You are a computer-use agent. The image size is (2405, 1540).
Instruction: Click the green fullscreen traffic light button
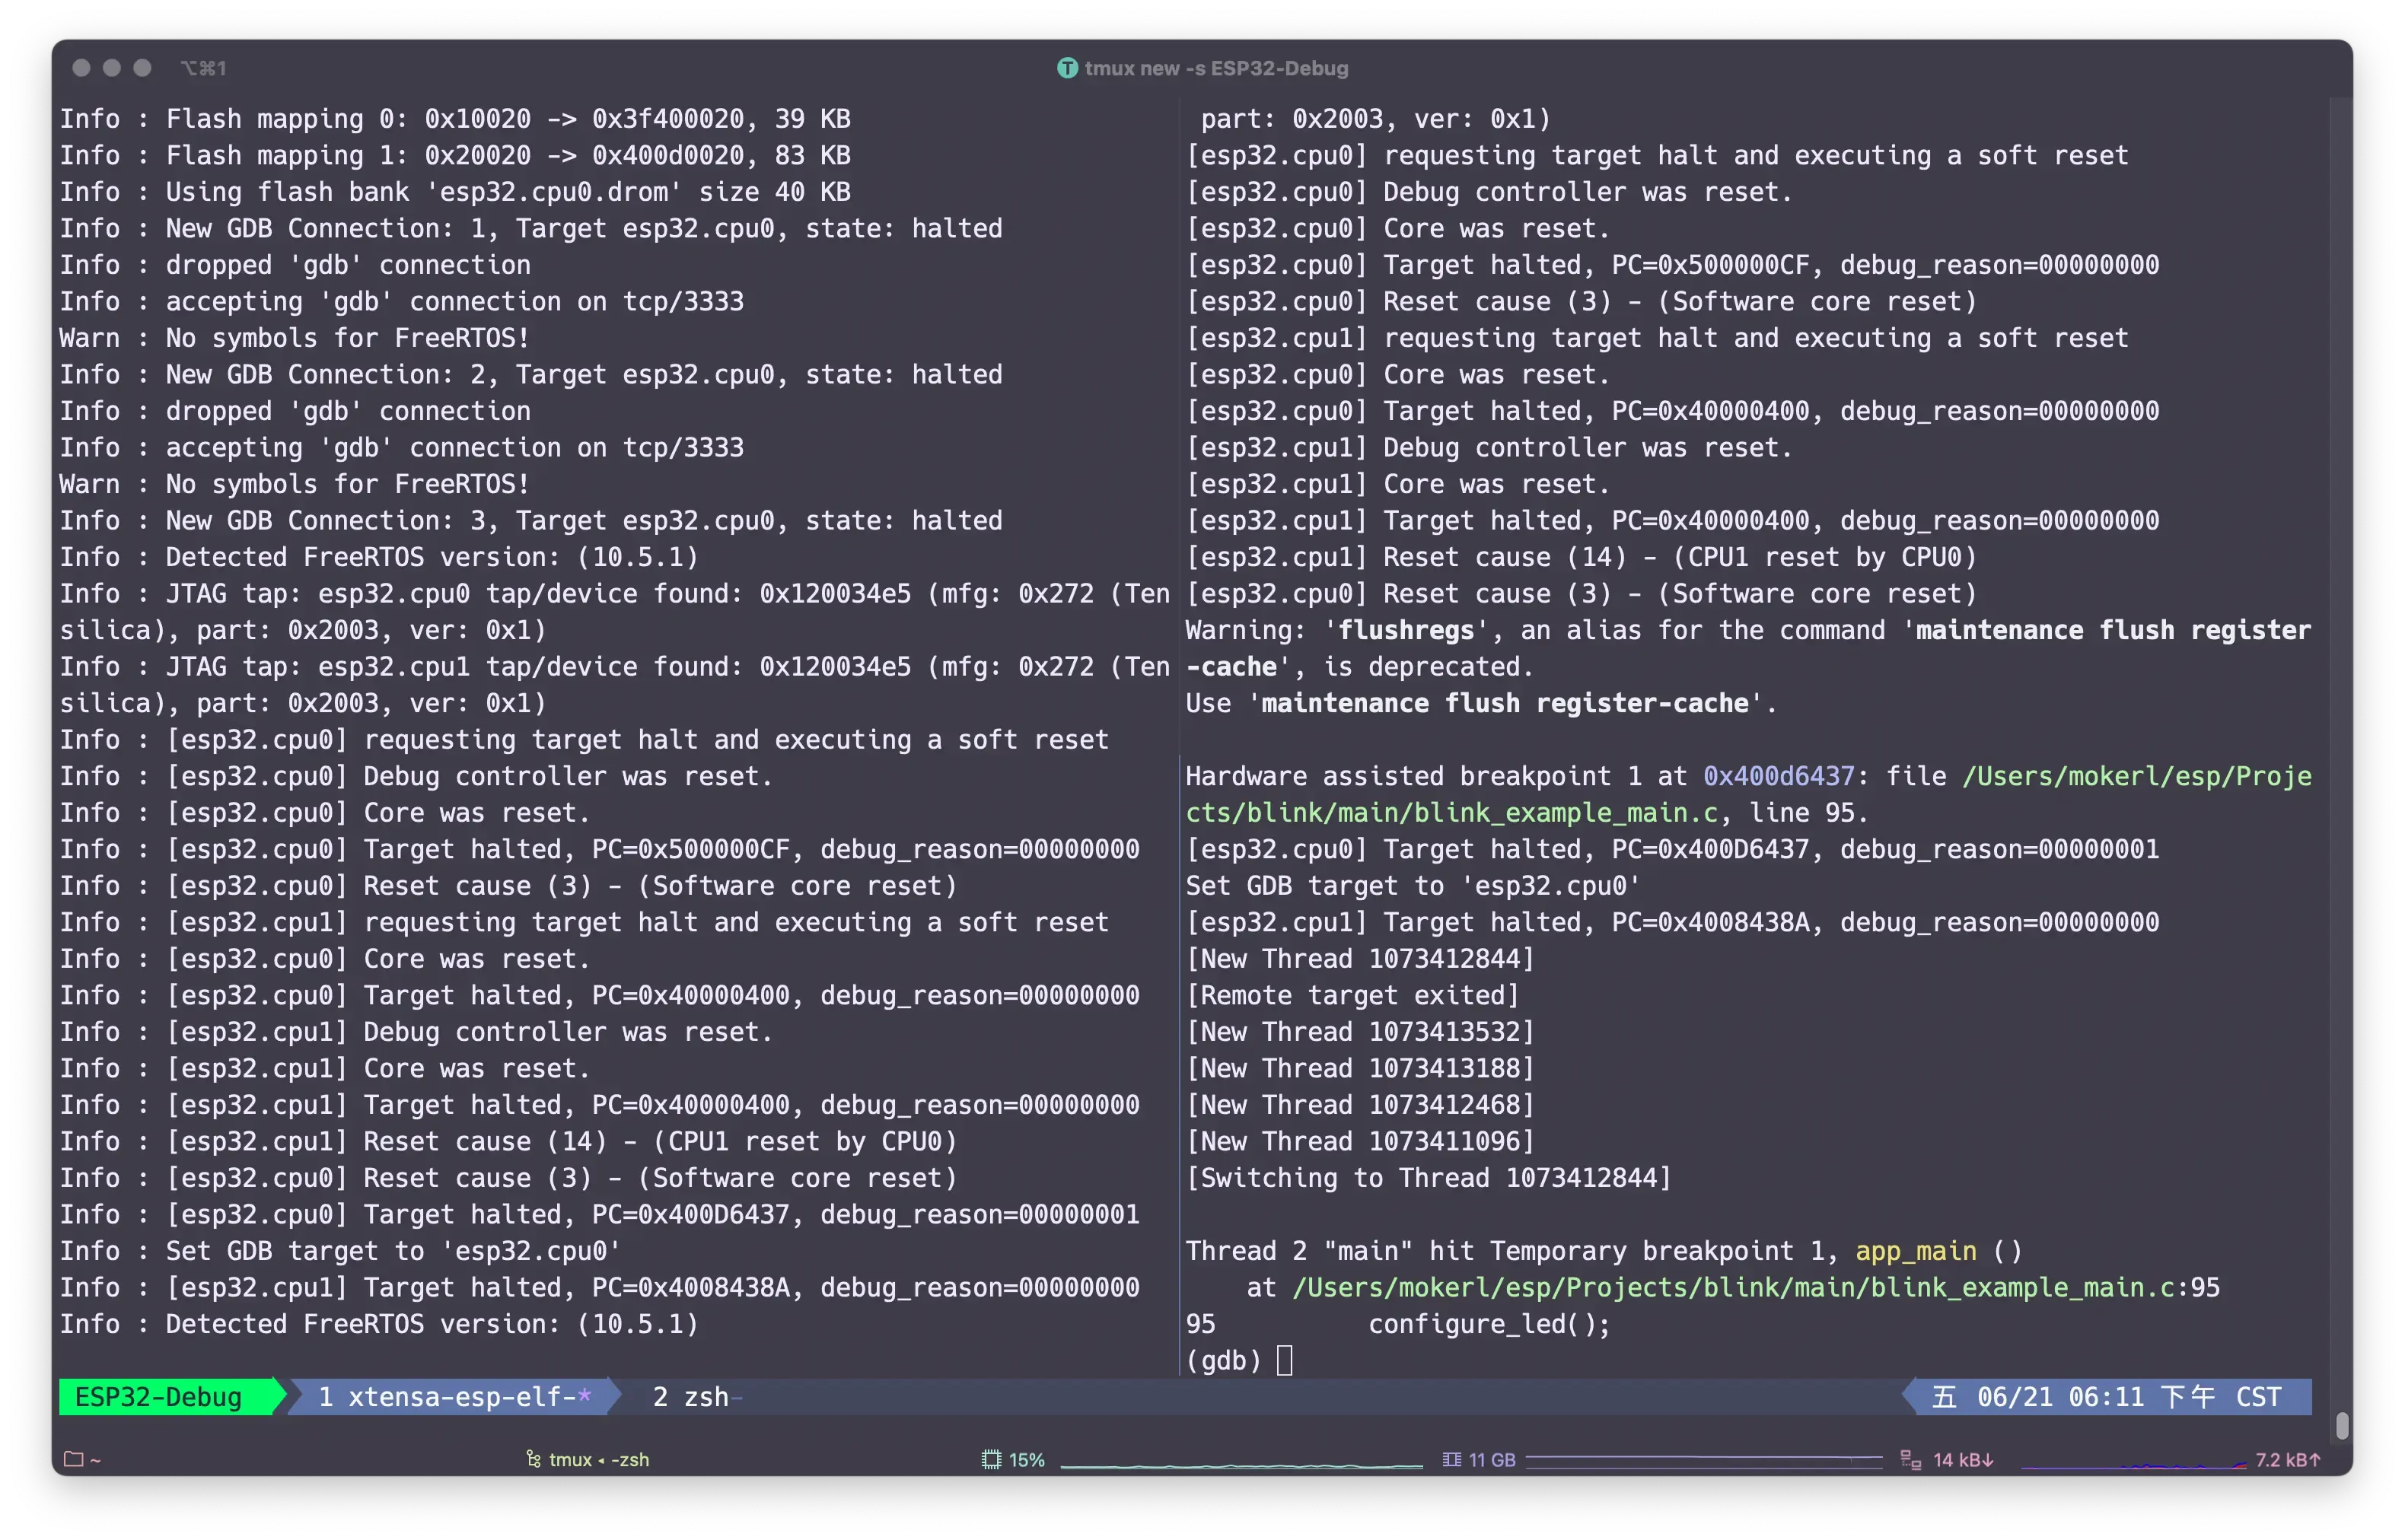tap(143, 68)
